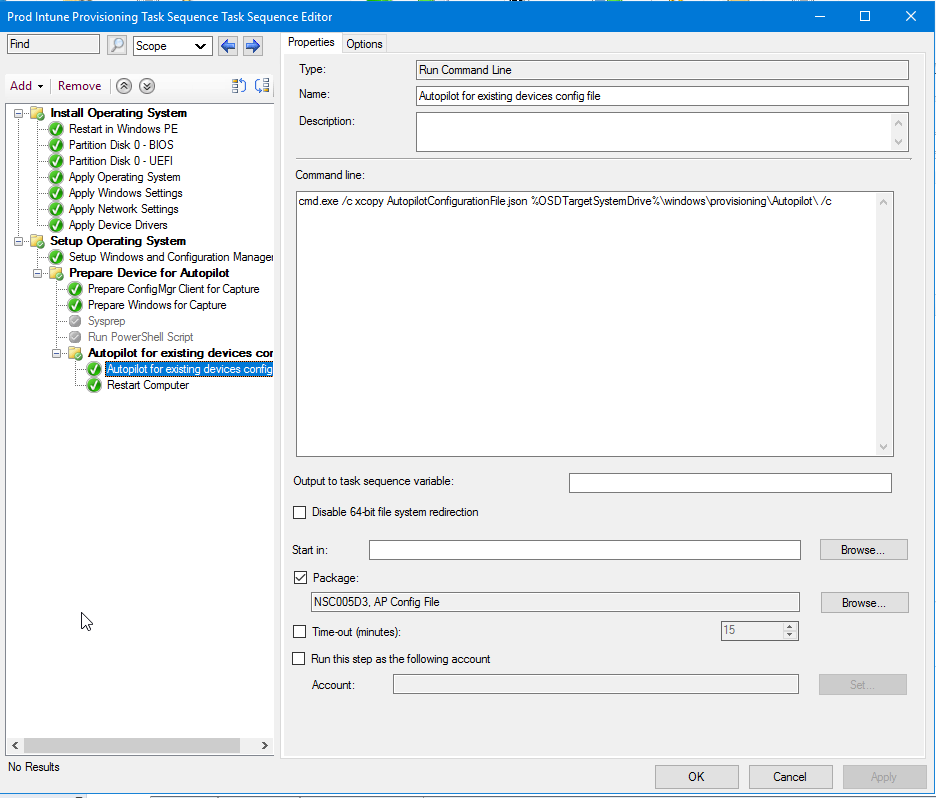
Task: Click the expand all groups icon
Action: point(239,86)
